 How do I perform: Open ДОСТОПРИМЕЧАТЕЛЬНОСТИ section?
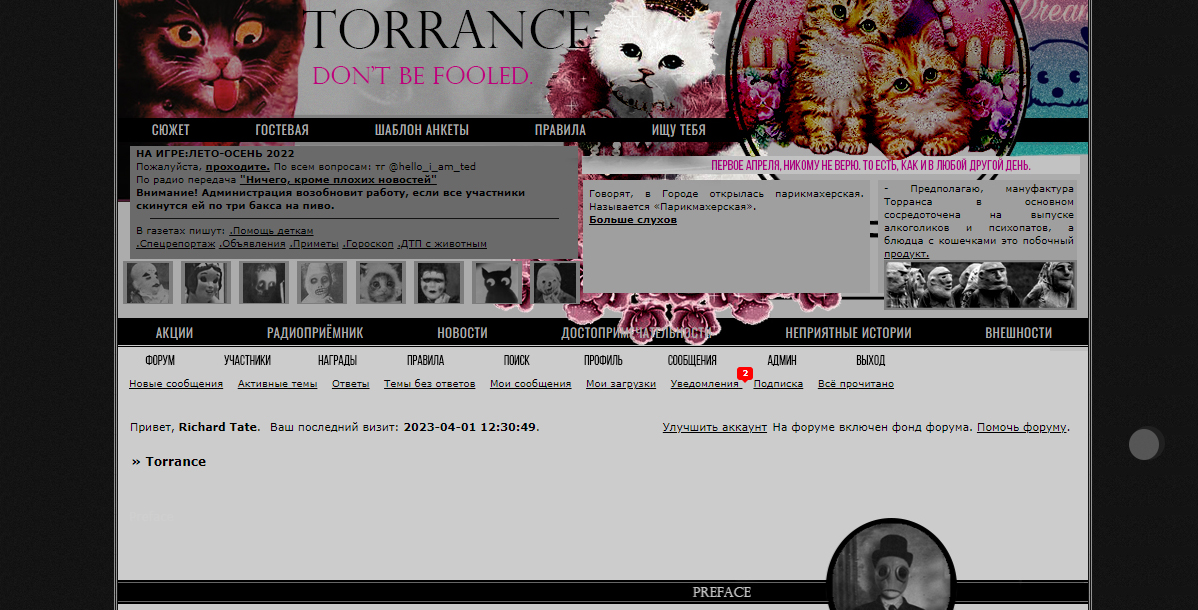636,333
